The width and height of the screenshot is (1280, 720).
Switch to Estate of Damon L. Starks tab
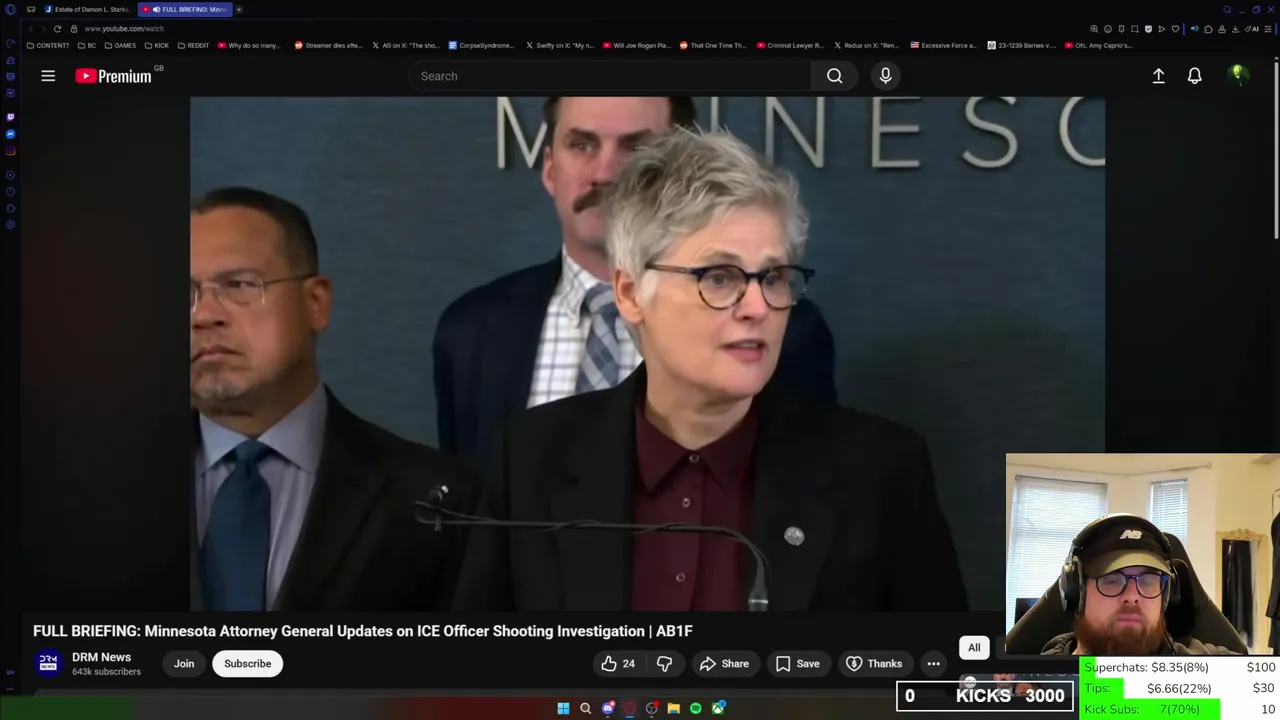(86, 9)
